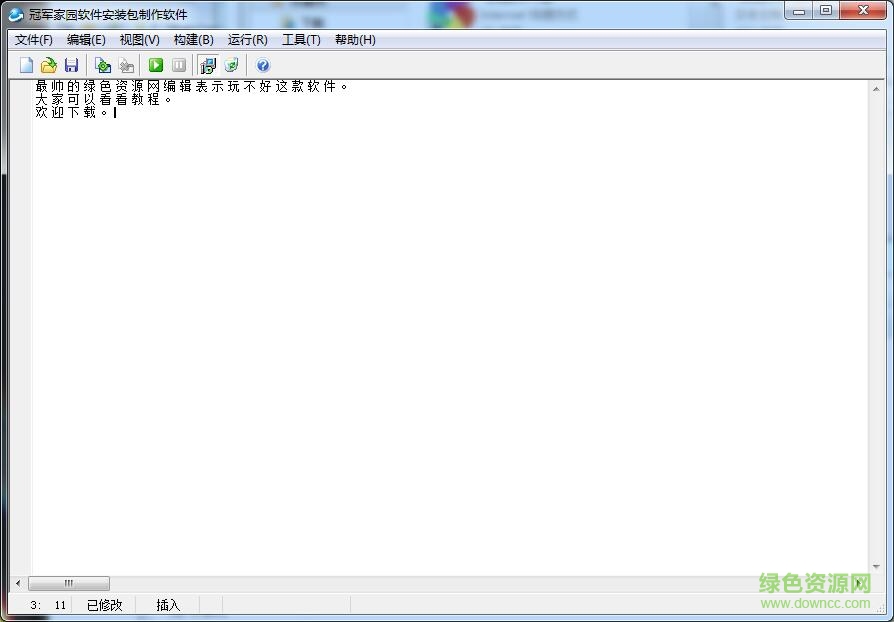Close the installer maker window
This screenshot has height=622, width=894.
[863, 11]
